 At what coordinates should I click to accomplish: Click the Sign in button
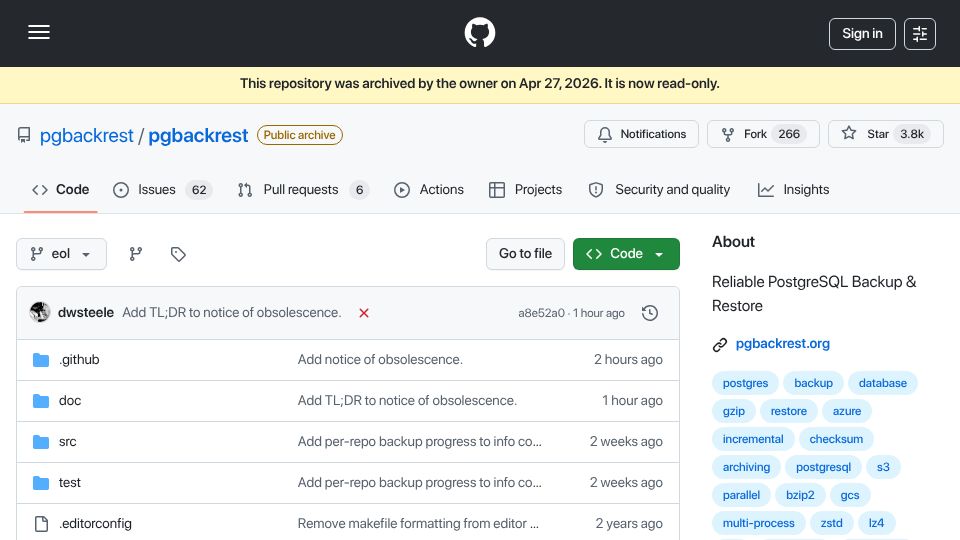coord(862,34)
